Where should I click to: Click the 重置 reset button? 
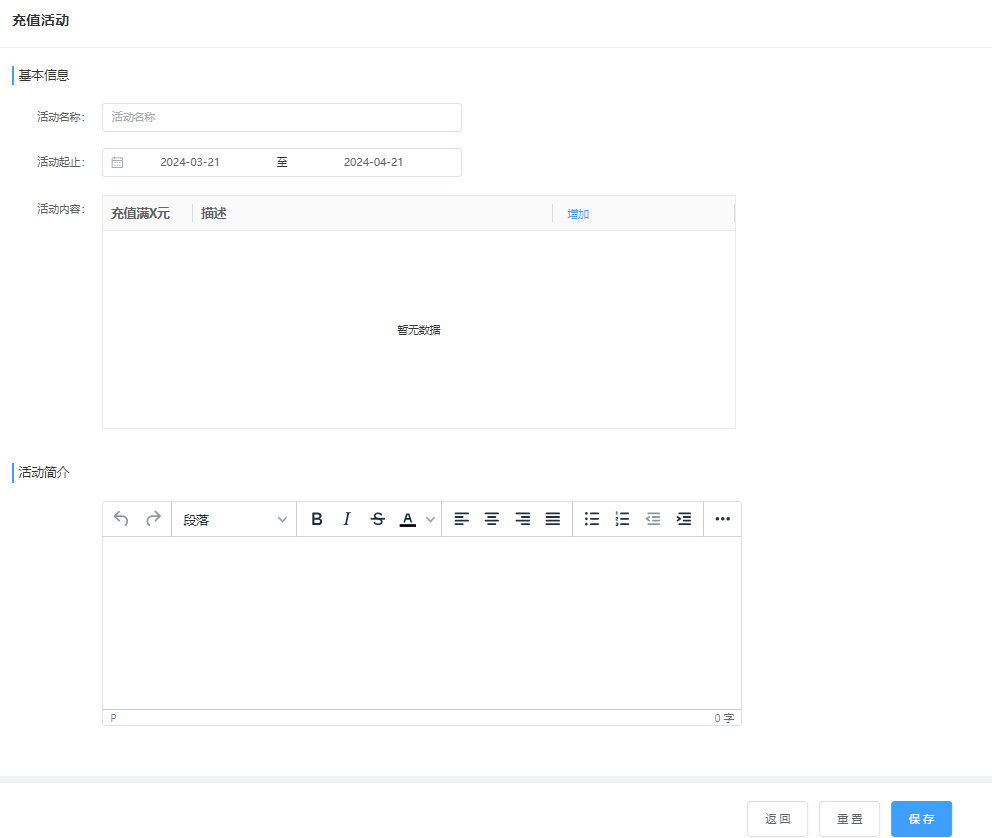[849, 819]
